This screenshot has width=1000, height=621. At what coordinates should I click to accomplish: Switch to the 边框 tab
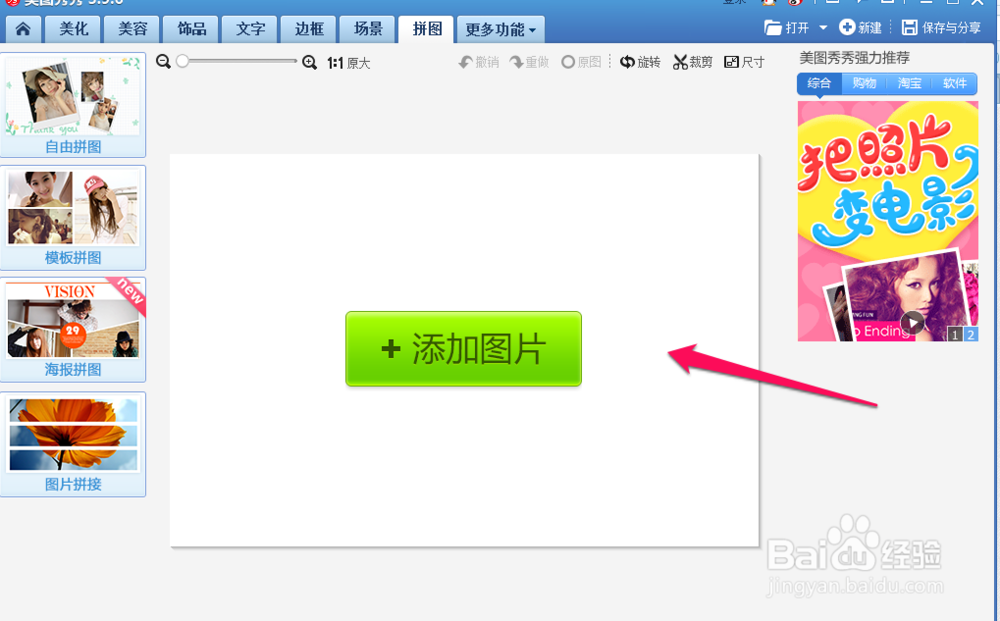click(x=308, y=29)
